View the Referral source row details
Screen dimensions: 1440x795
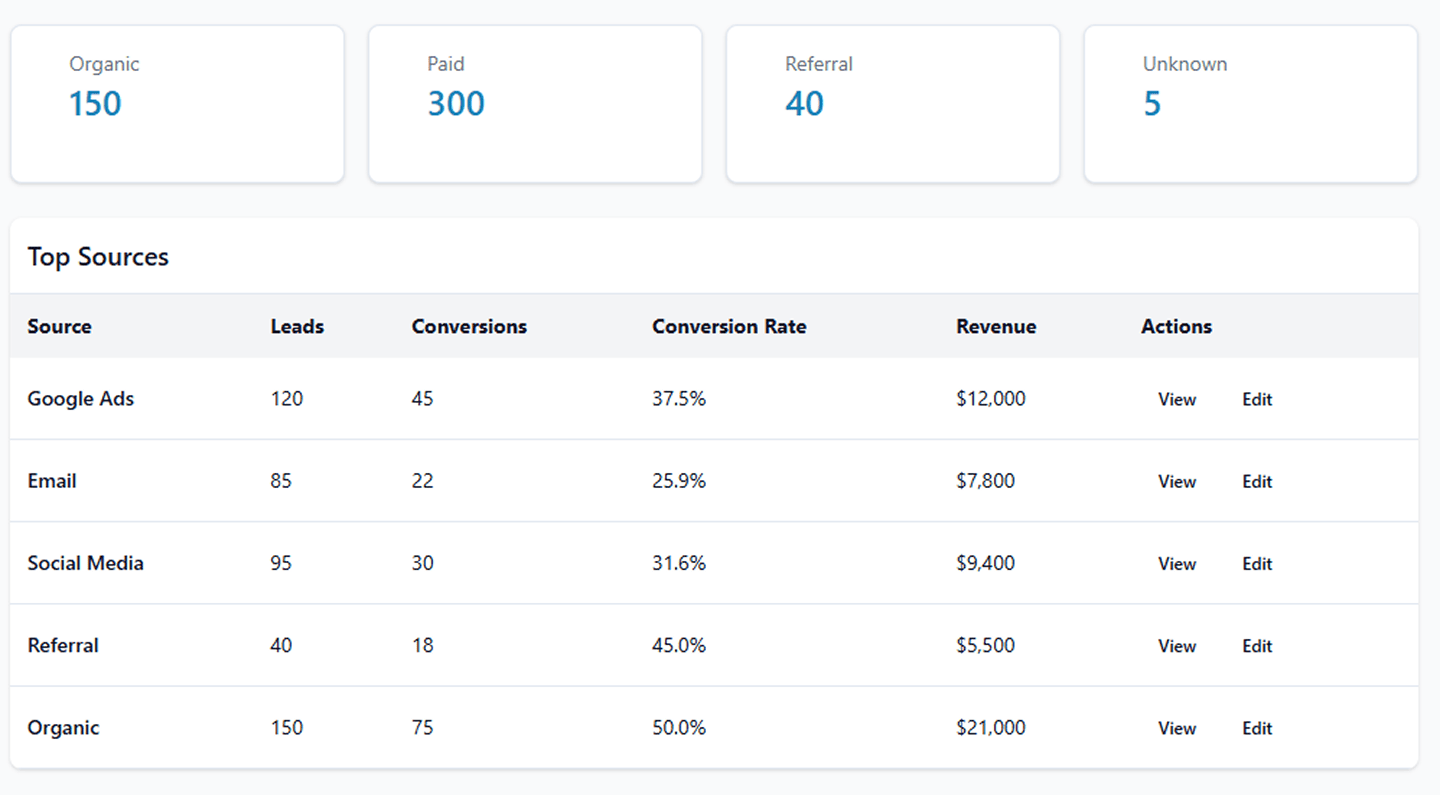pos(1177,646)
